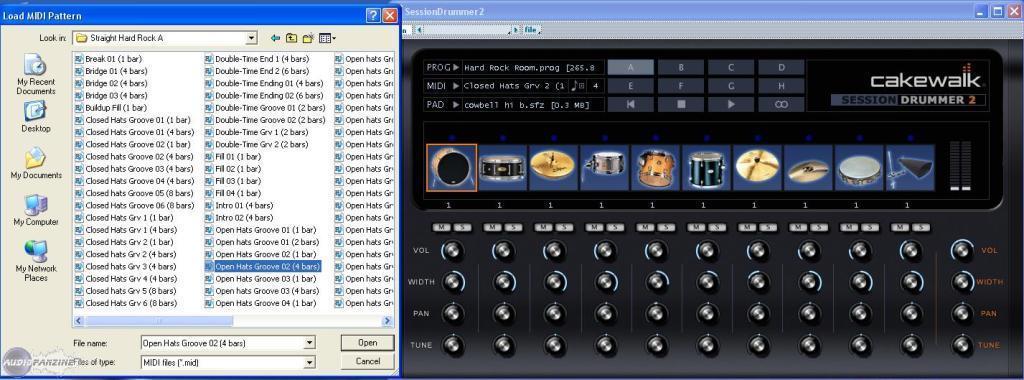Click the Cancel button
The height and width of the screenshot is (380, 1024).
[368, 361]
